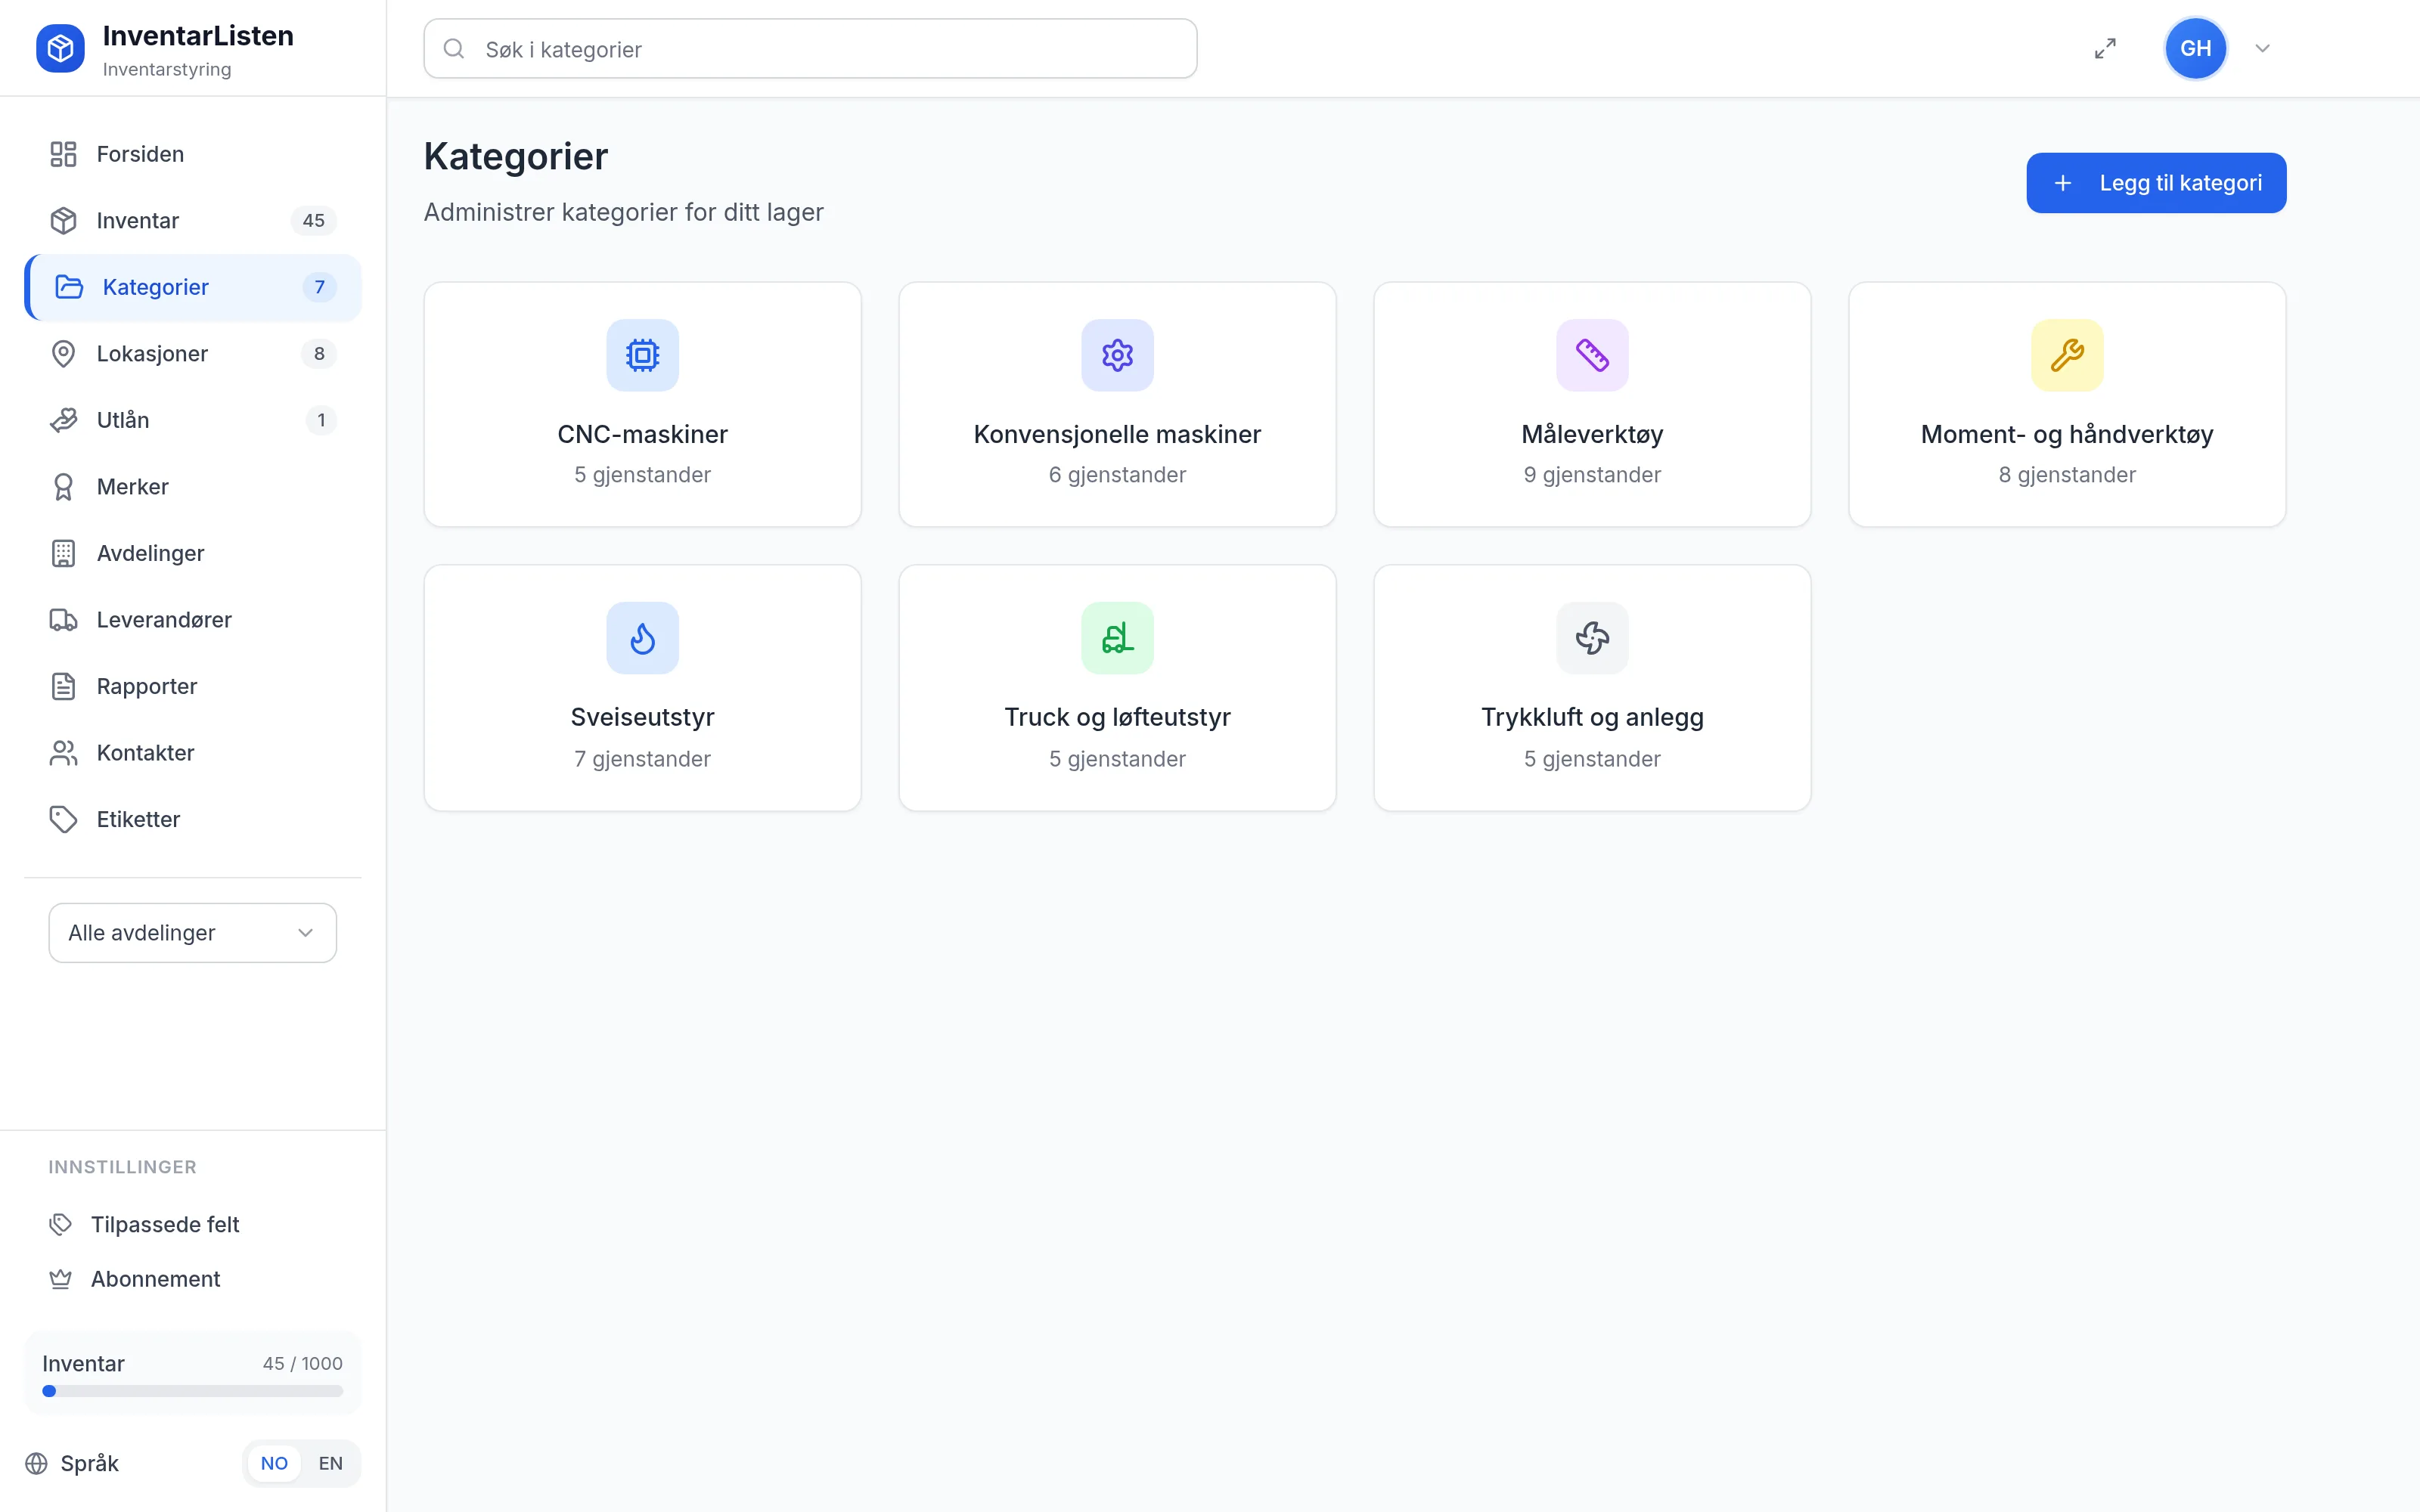Click the GH user avatar
The height and width of the screenshot is (1512, 2420).
tap(2195, 48)
